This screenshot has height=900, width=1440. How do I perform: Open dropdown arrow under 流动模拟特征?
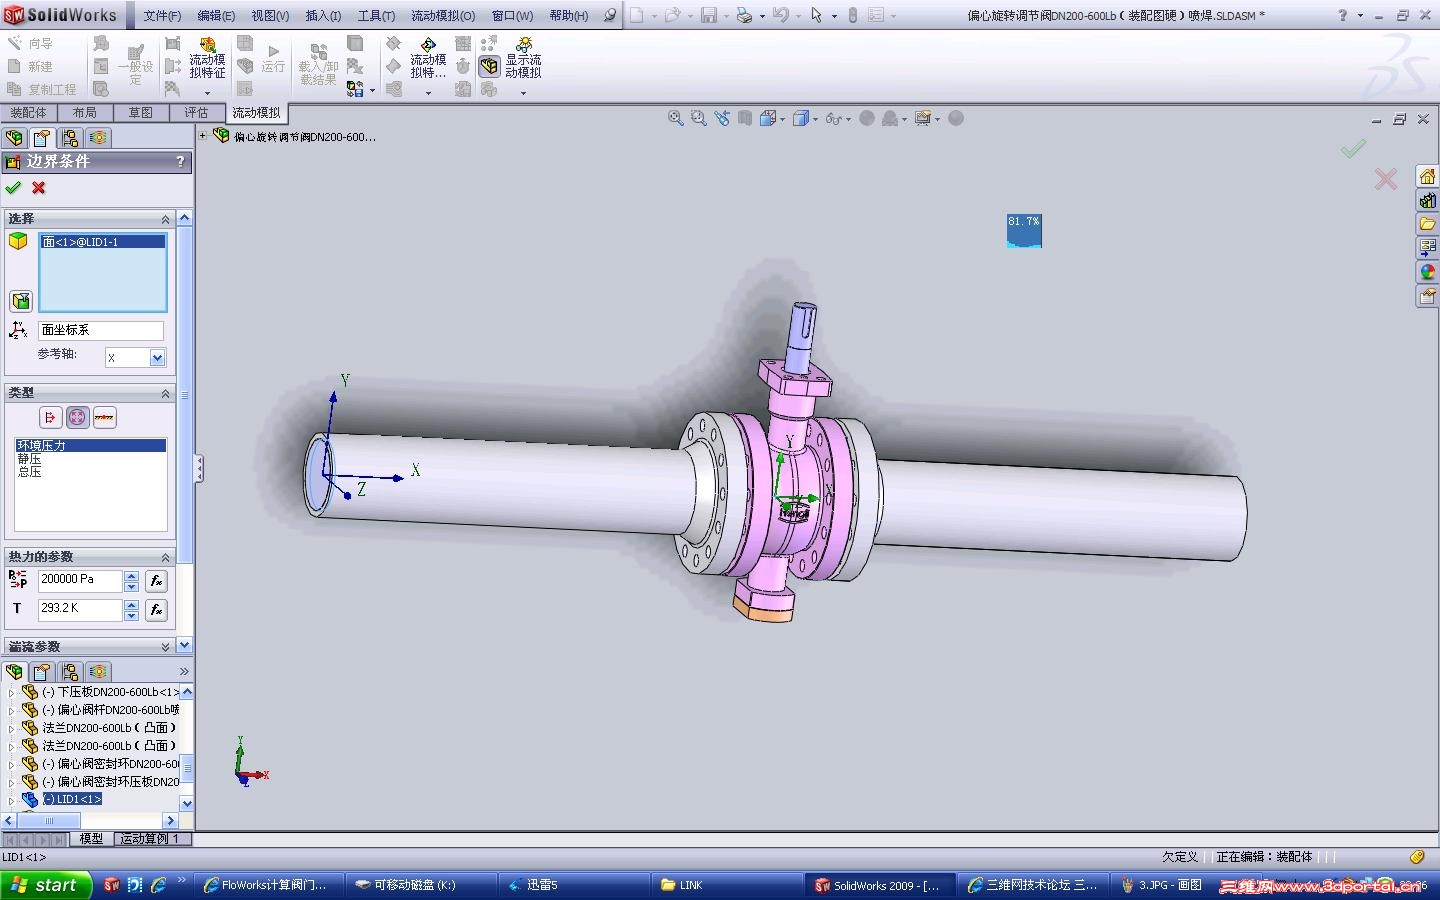tap(207, 93)
